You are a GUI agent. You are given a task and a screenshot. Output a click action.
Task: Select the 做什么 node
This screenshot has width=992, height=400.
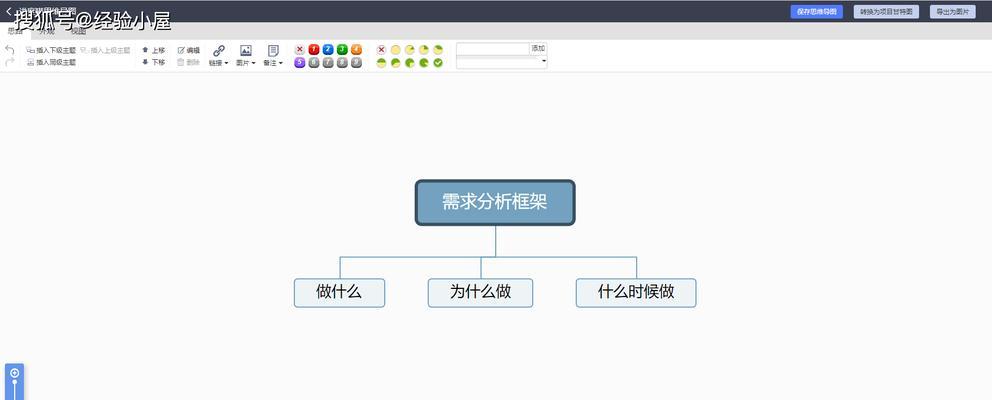tap(339, 292)
